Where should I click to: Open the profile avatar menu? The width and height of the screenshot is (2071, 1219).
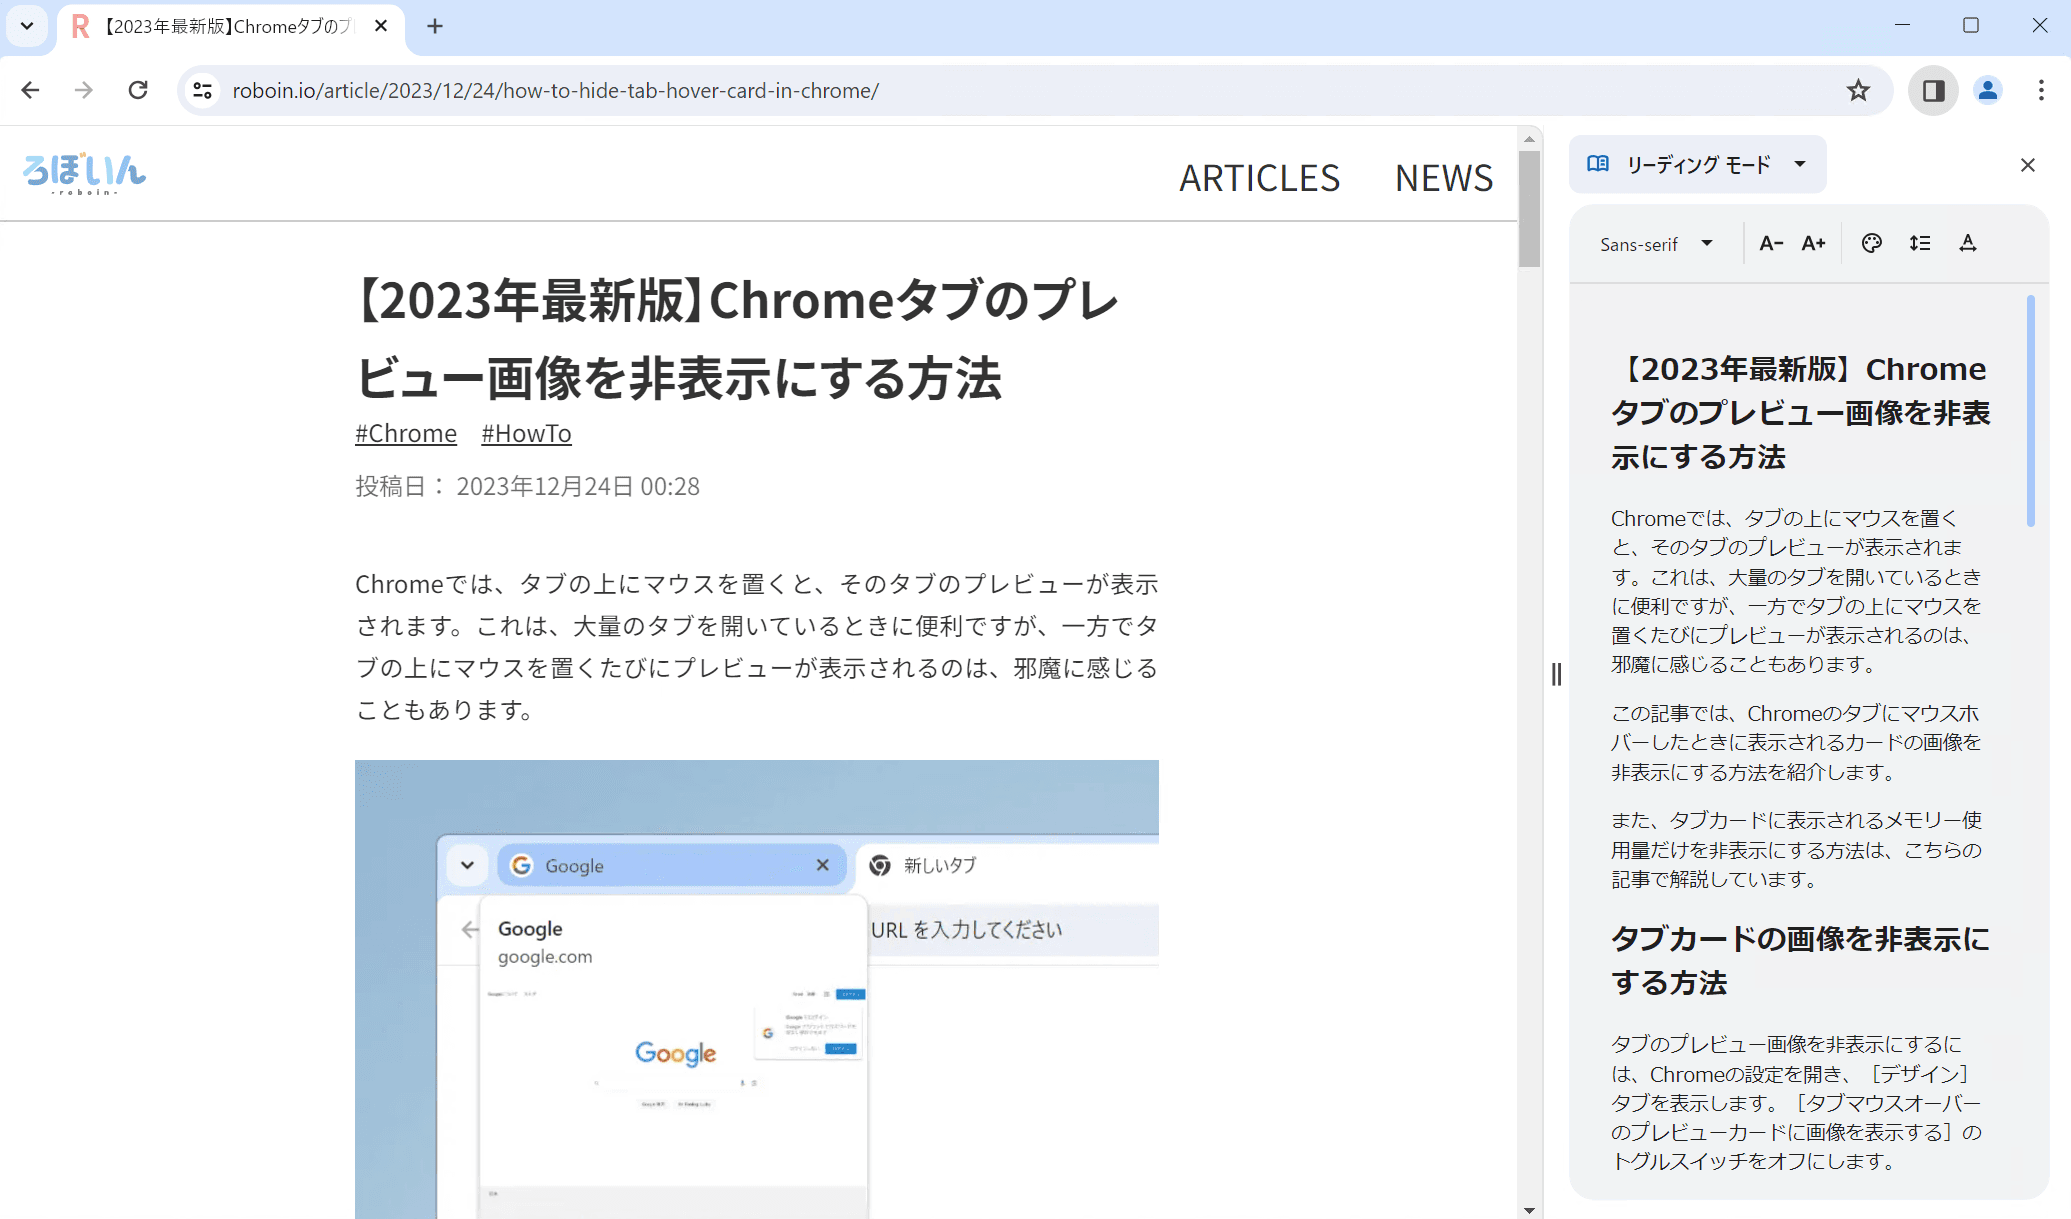click(x=1988, y=91)
